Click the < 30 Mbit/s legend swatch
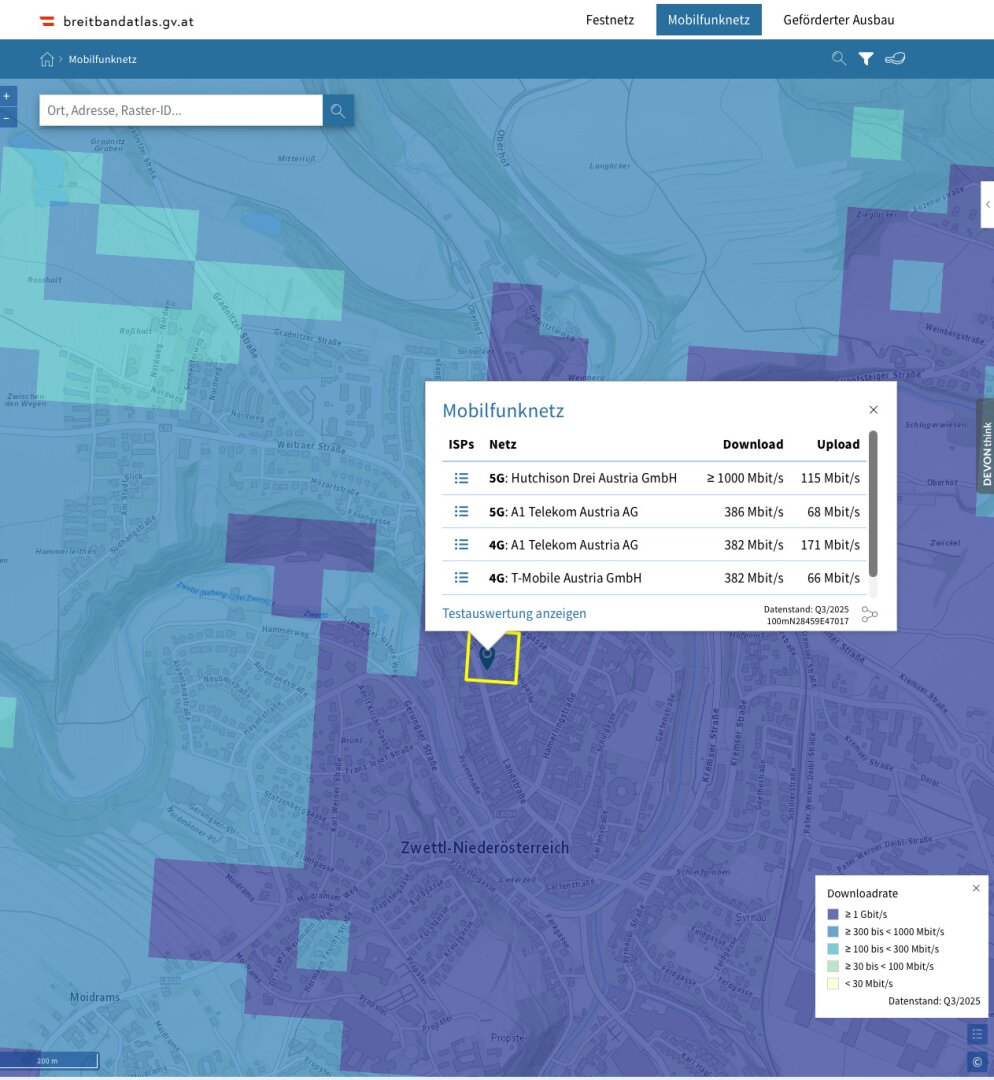This screenshot has height=1080, width=994. (833, 984)
